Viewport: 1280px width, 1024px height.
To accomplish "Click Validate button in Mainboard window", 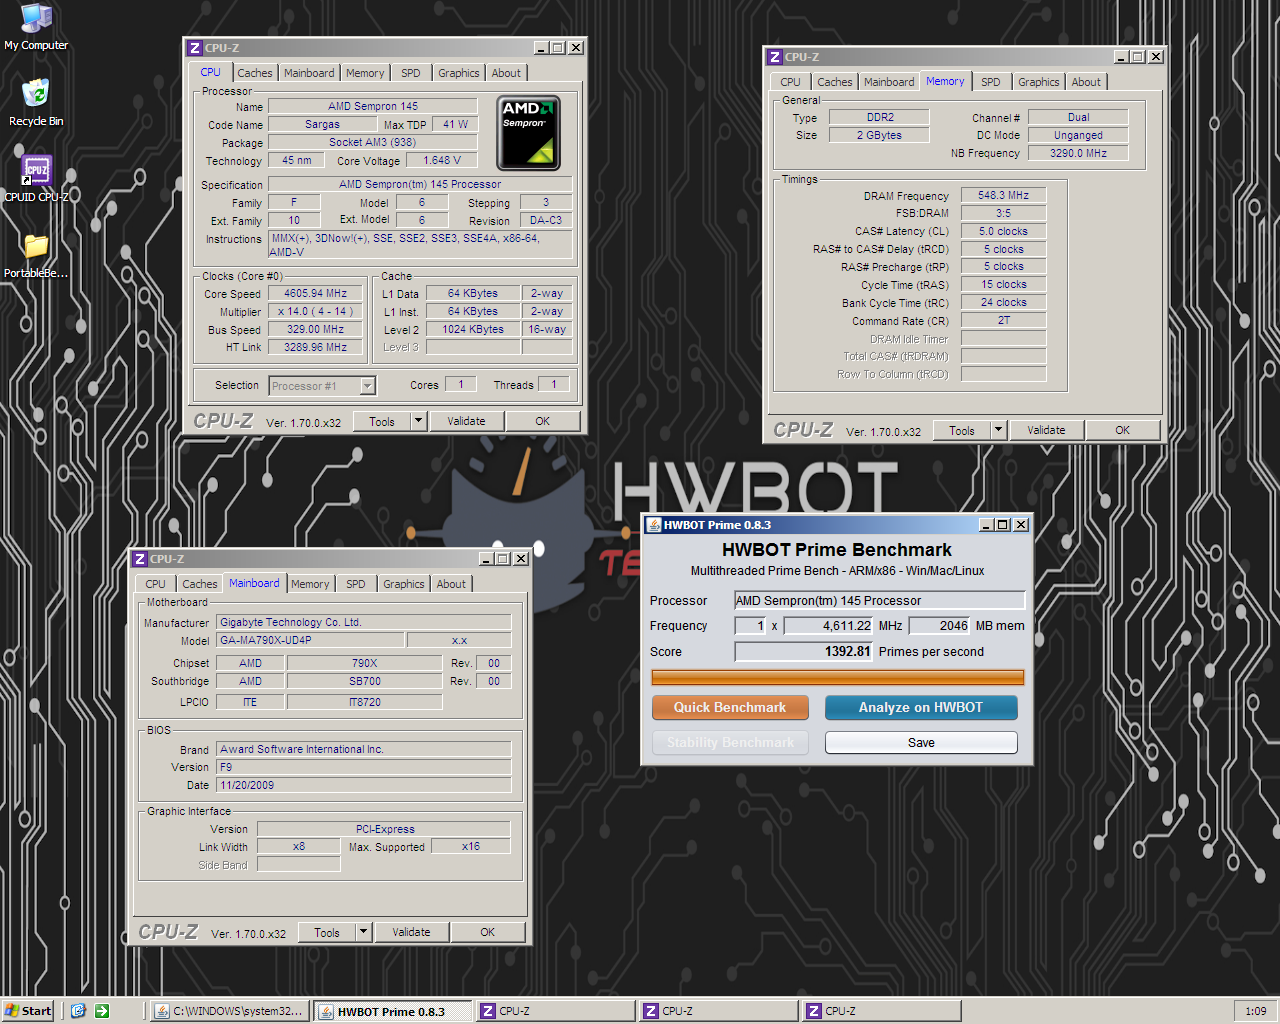I will 411,932.
